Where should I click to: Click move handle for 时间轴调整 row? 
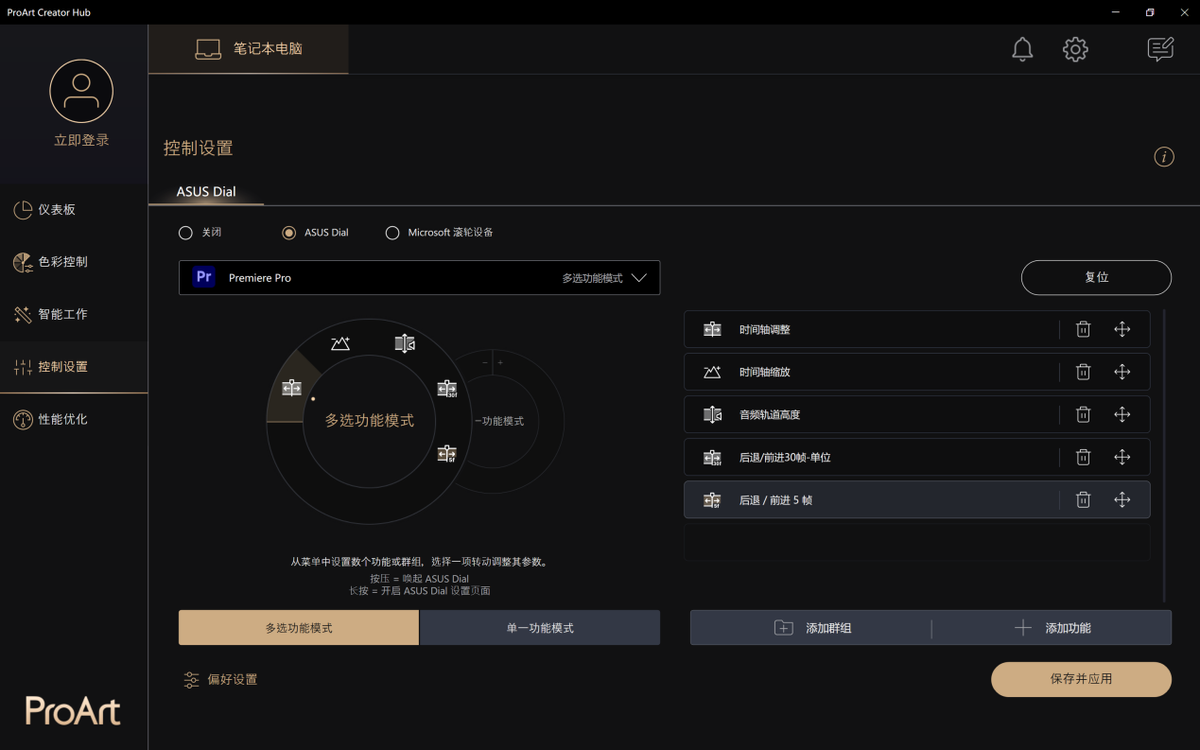(1122, 329)
